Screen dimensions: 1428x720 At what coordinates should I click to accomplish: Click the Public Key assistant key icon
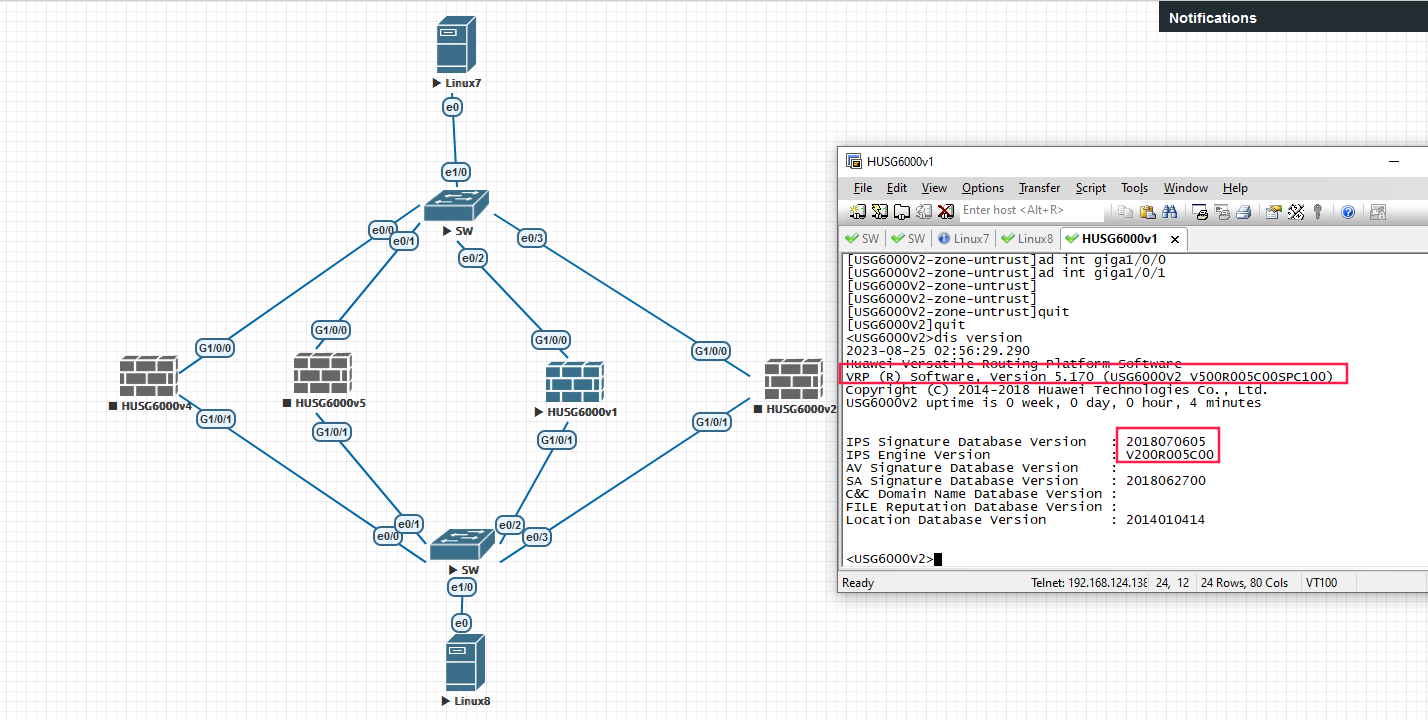pos(1318,211)
